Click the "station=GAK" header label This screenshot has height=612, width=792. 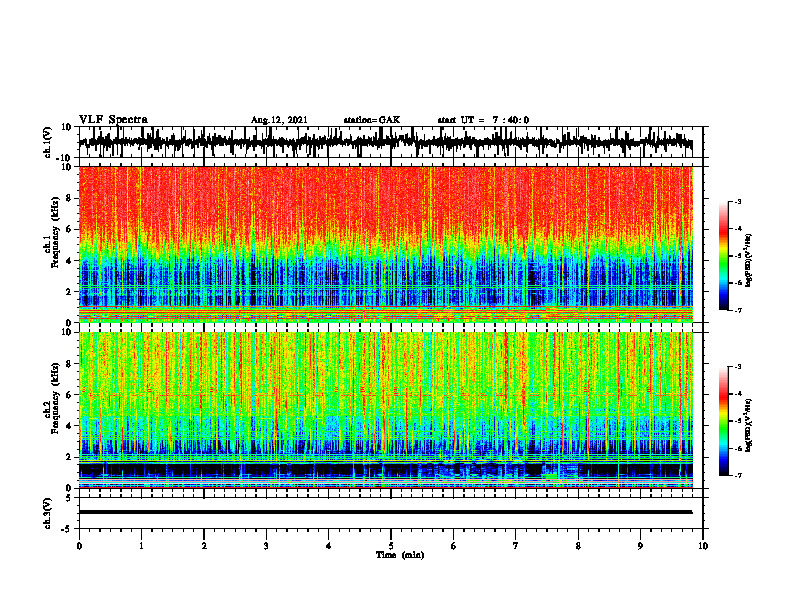pyautogui.click(x=372, y=120)
